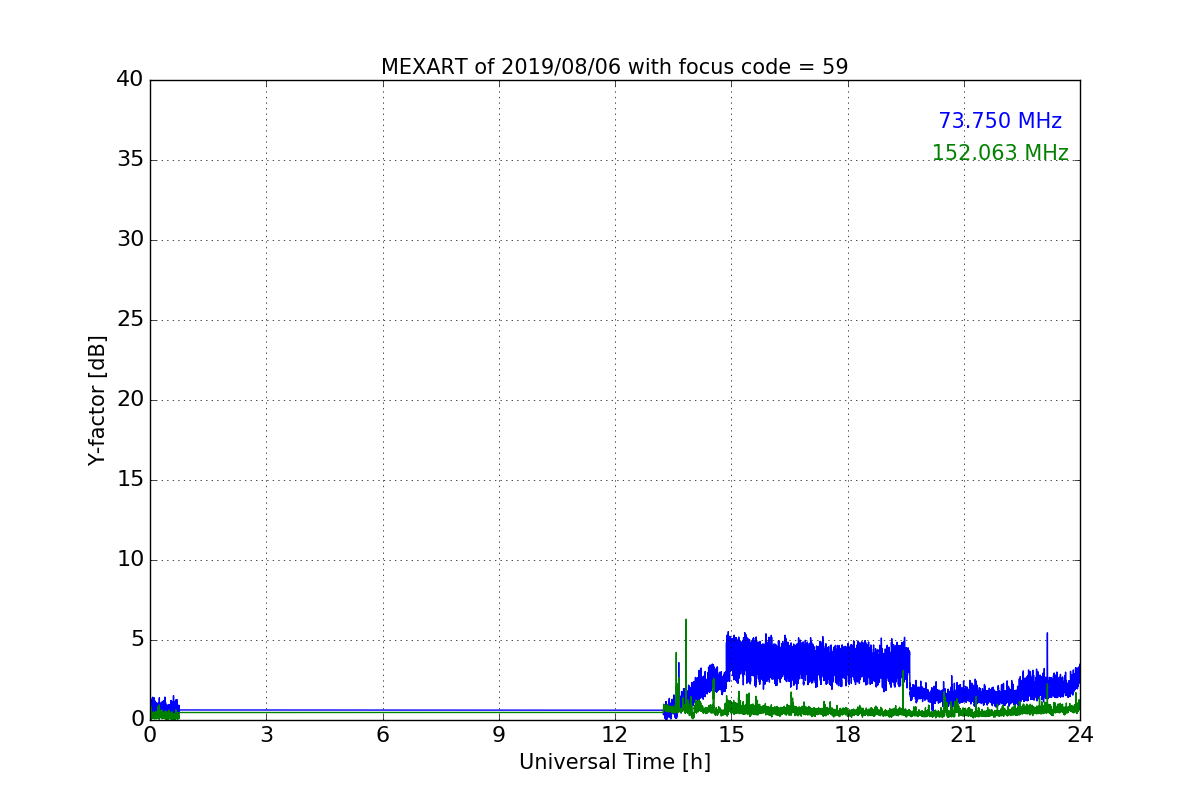
Task: Click the x-axis tick value 12
Action: (x=615, y=735)
